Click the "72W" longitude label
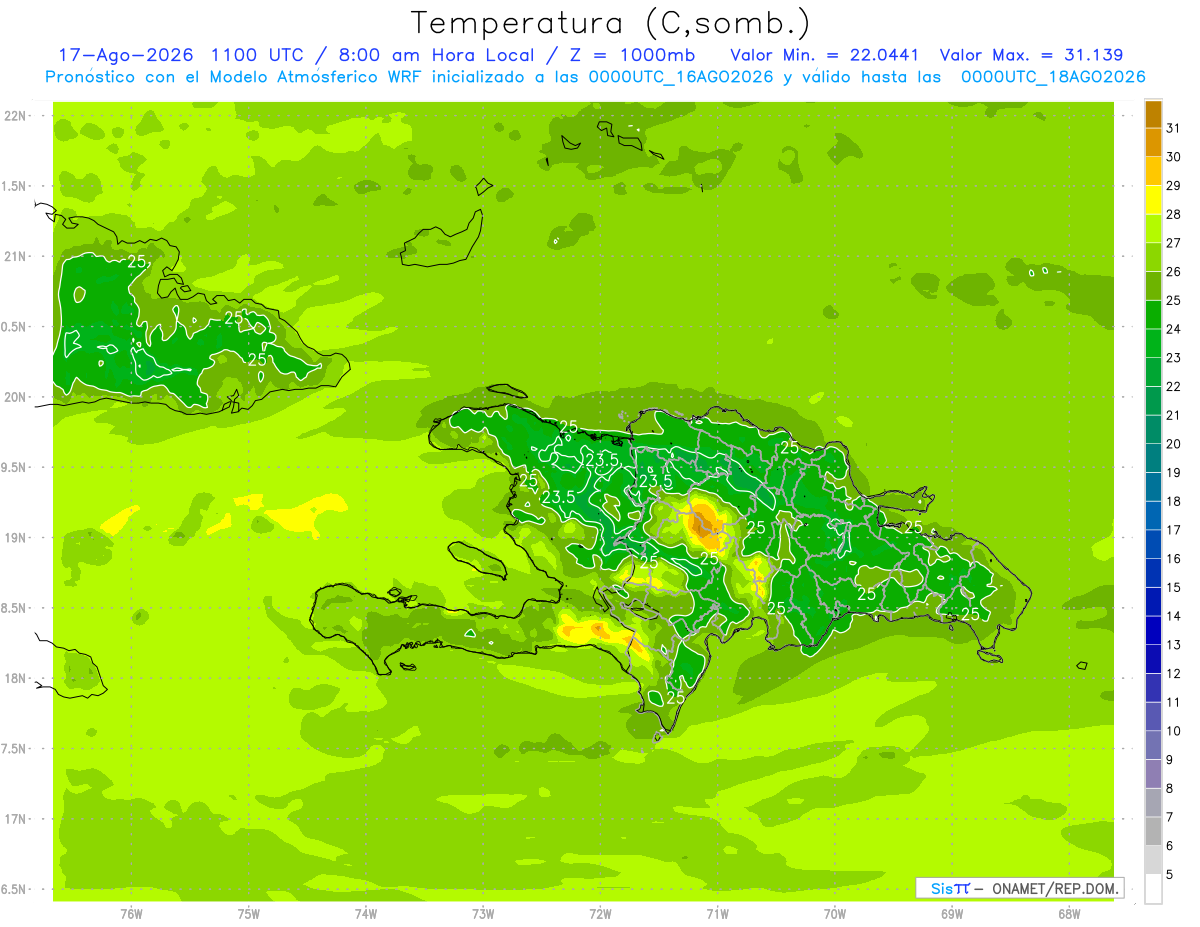The image size is (1200, 927). tap(600, 914)
